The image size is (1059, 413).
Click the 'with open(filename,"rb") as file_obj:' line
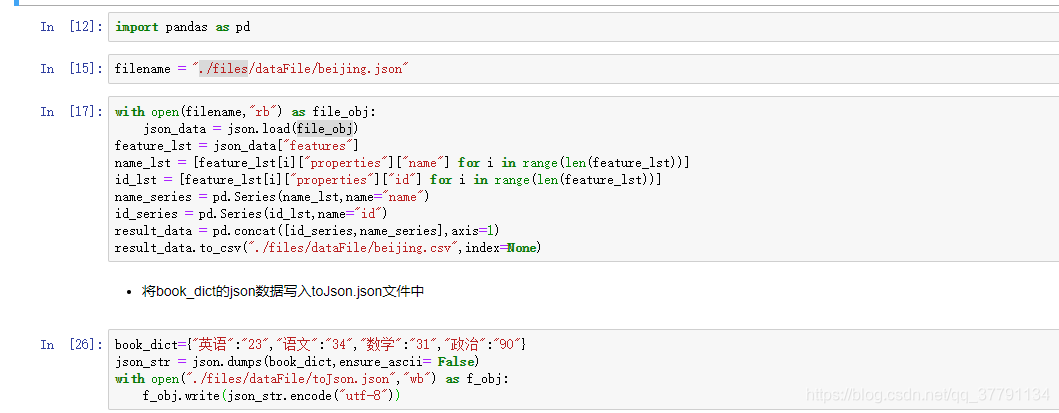(245, 112)
